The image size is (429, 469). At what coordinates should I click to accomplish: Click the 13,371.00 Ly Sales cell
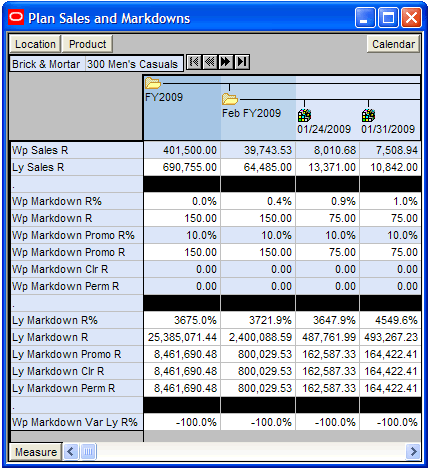pyautogui.click(x=327, y=167)
